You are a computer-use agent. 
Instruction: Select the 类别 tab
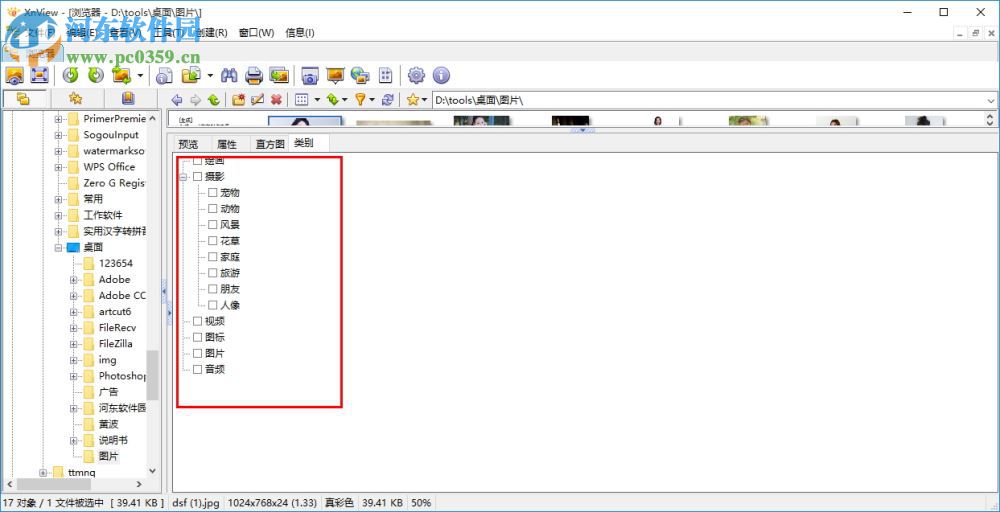(x=304, y=143)
